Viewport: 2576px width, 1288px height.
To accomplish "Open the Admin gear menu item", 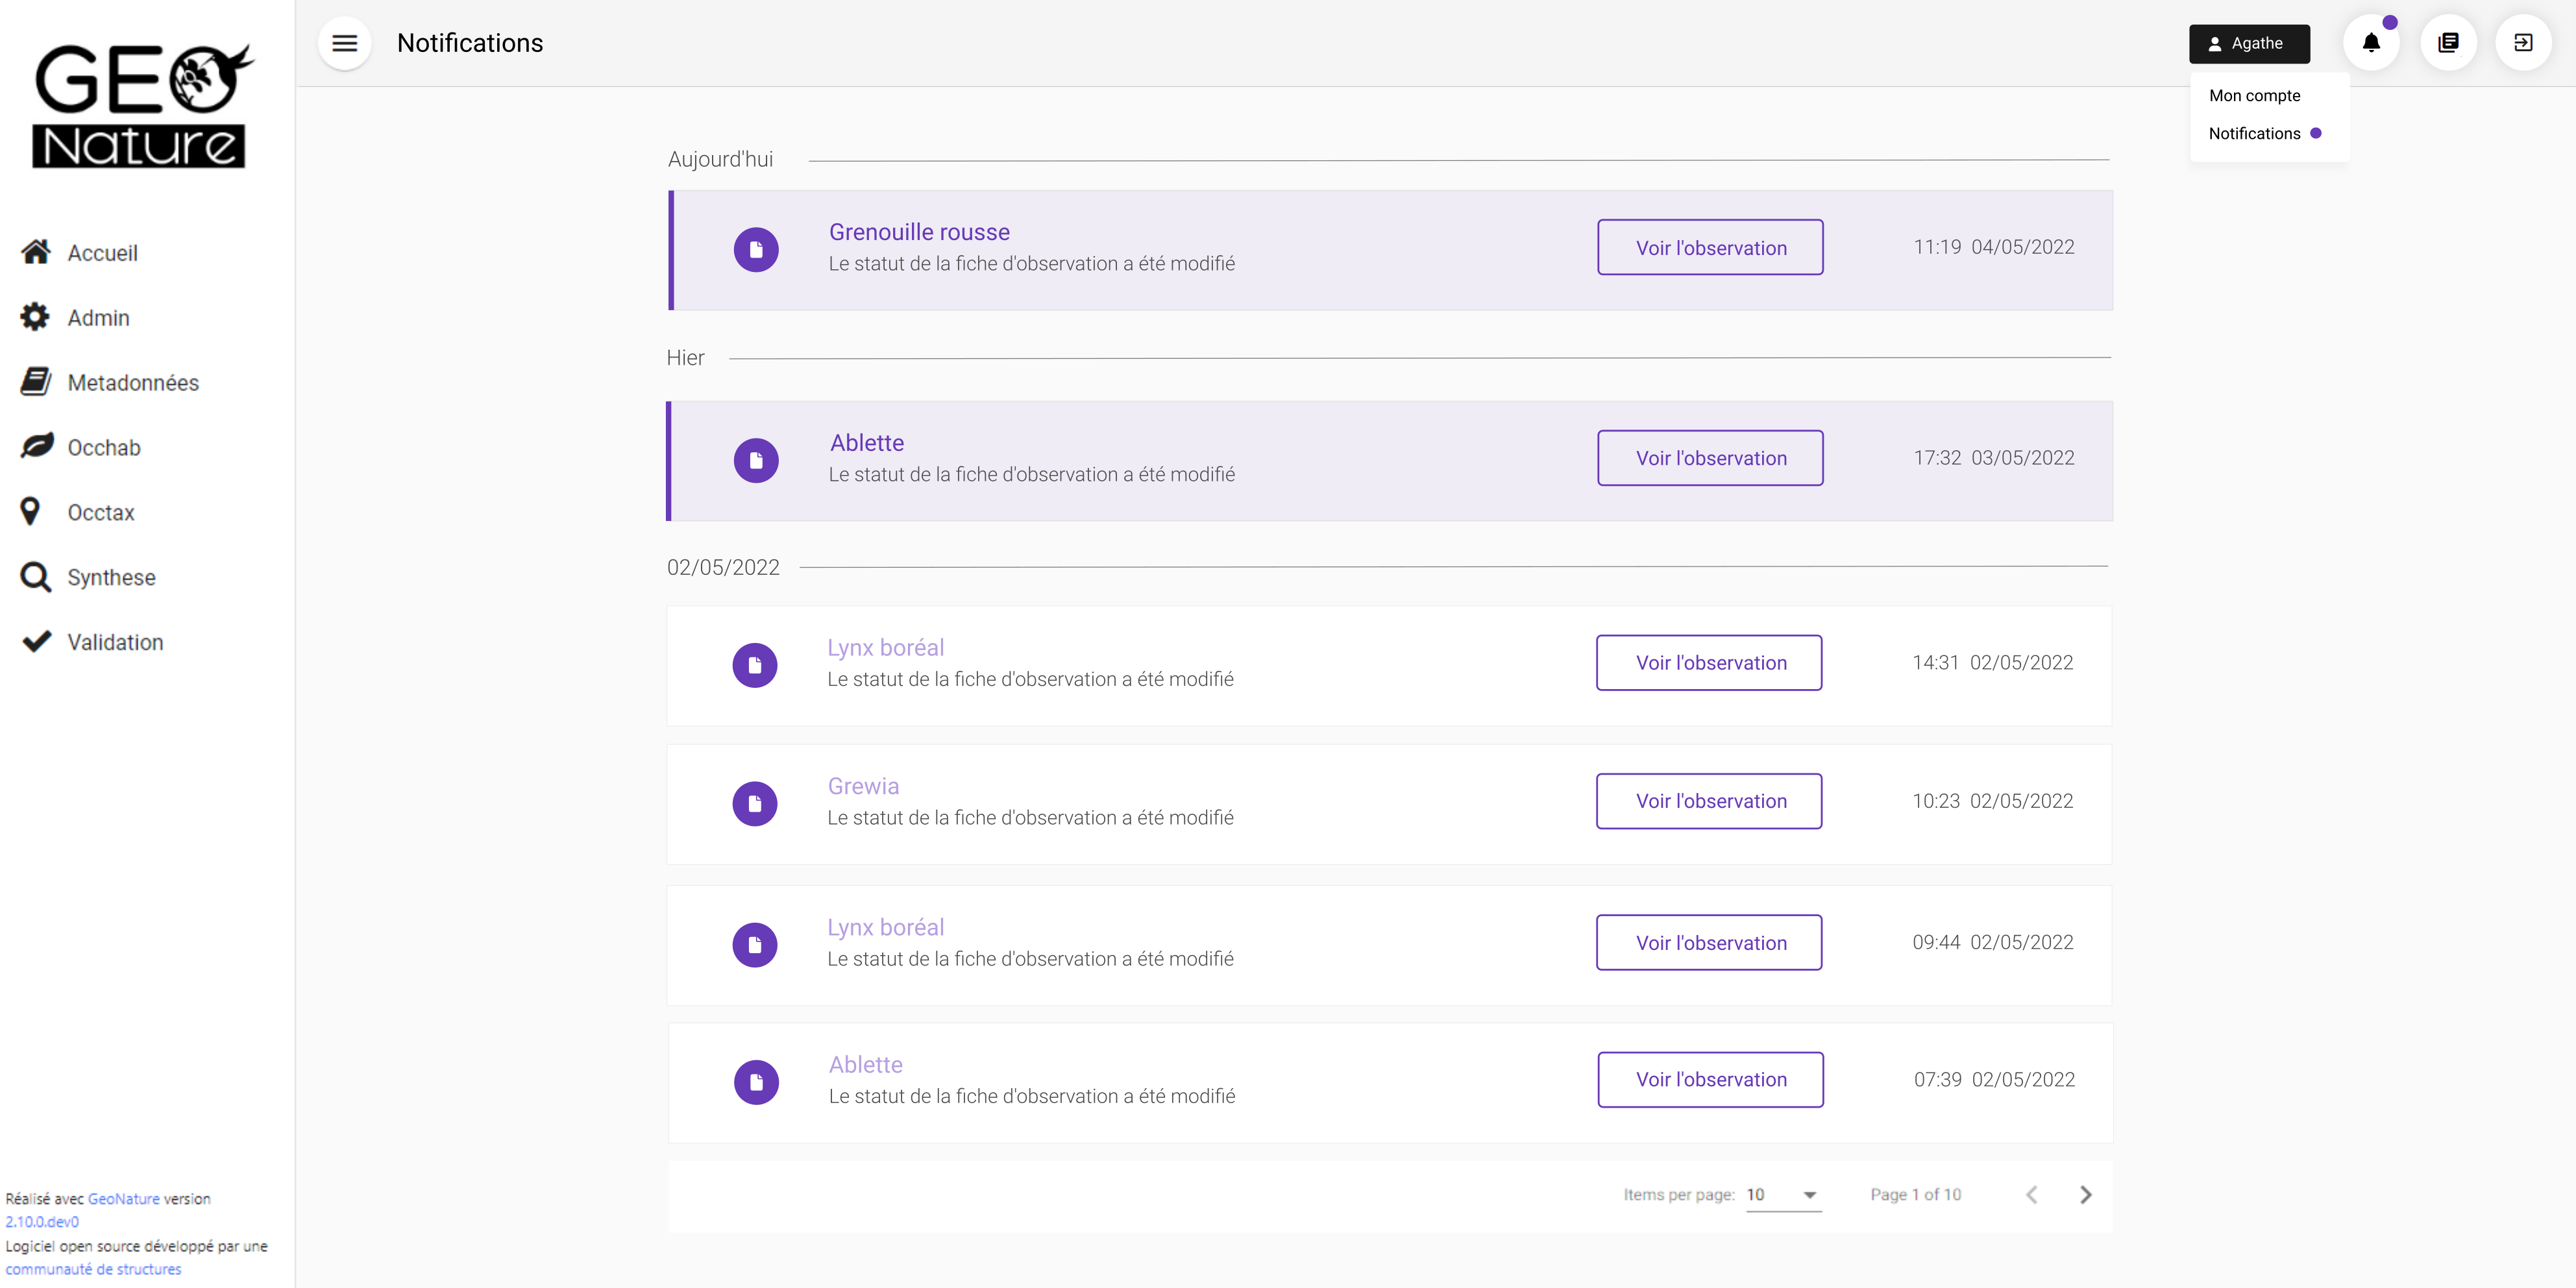I will click(98, 318).
